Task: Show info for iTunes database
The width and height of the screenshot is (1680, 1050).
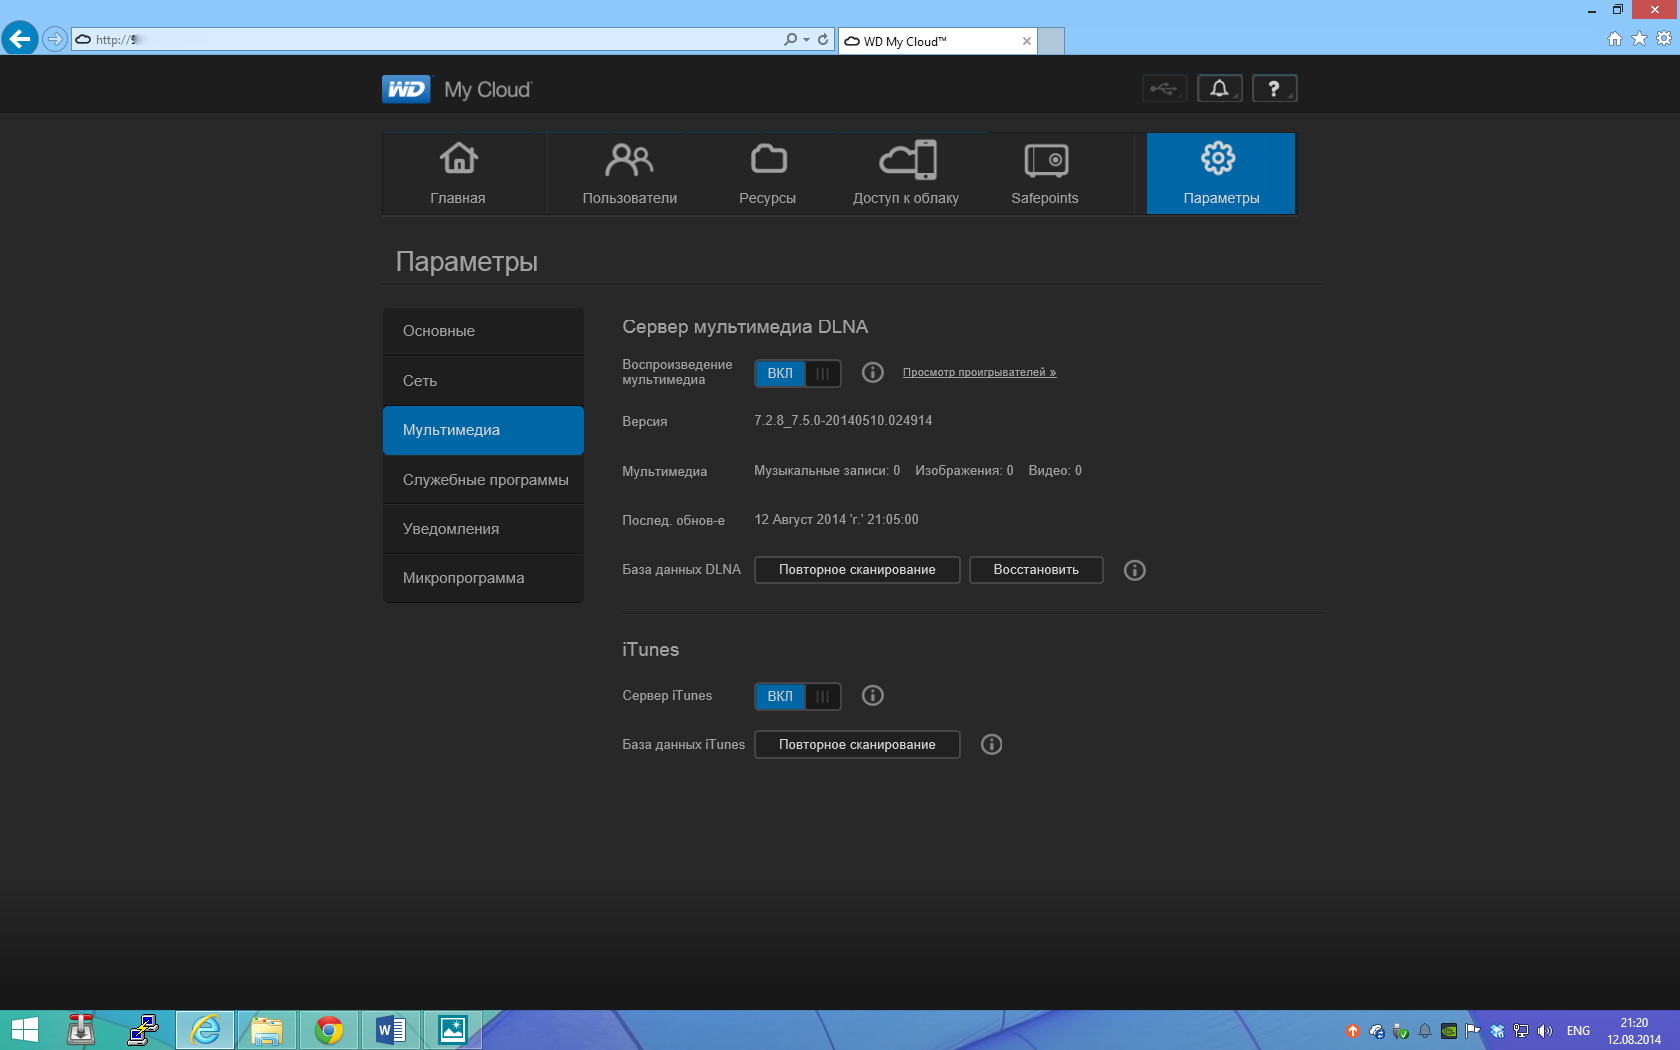Action: (x=991, y=744)
